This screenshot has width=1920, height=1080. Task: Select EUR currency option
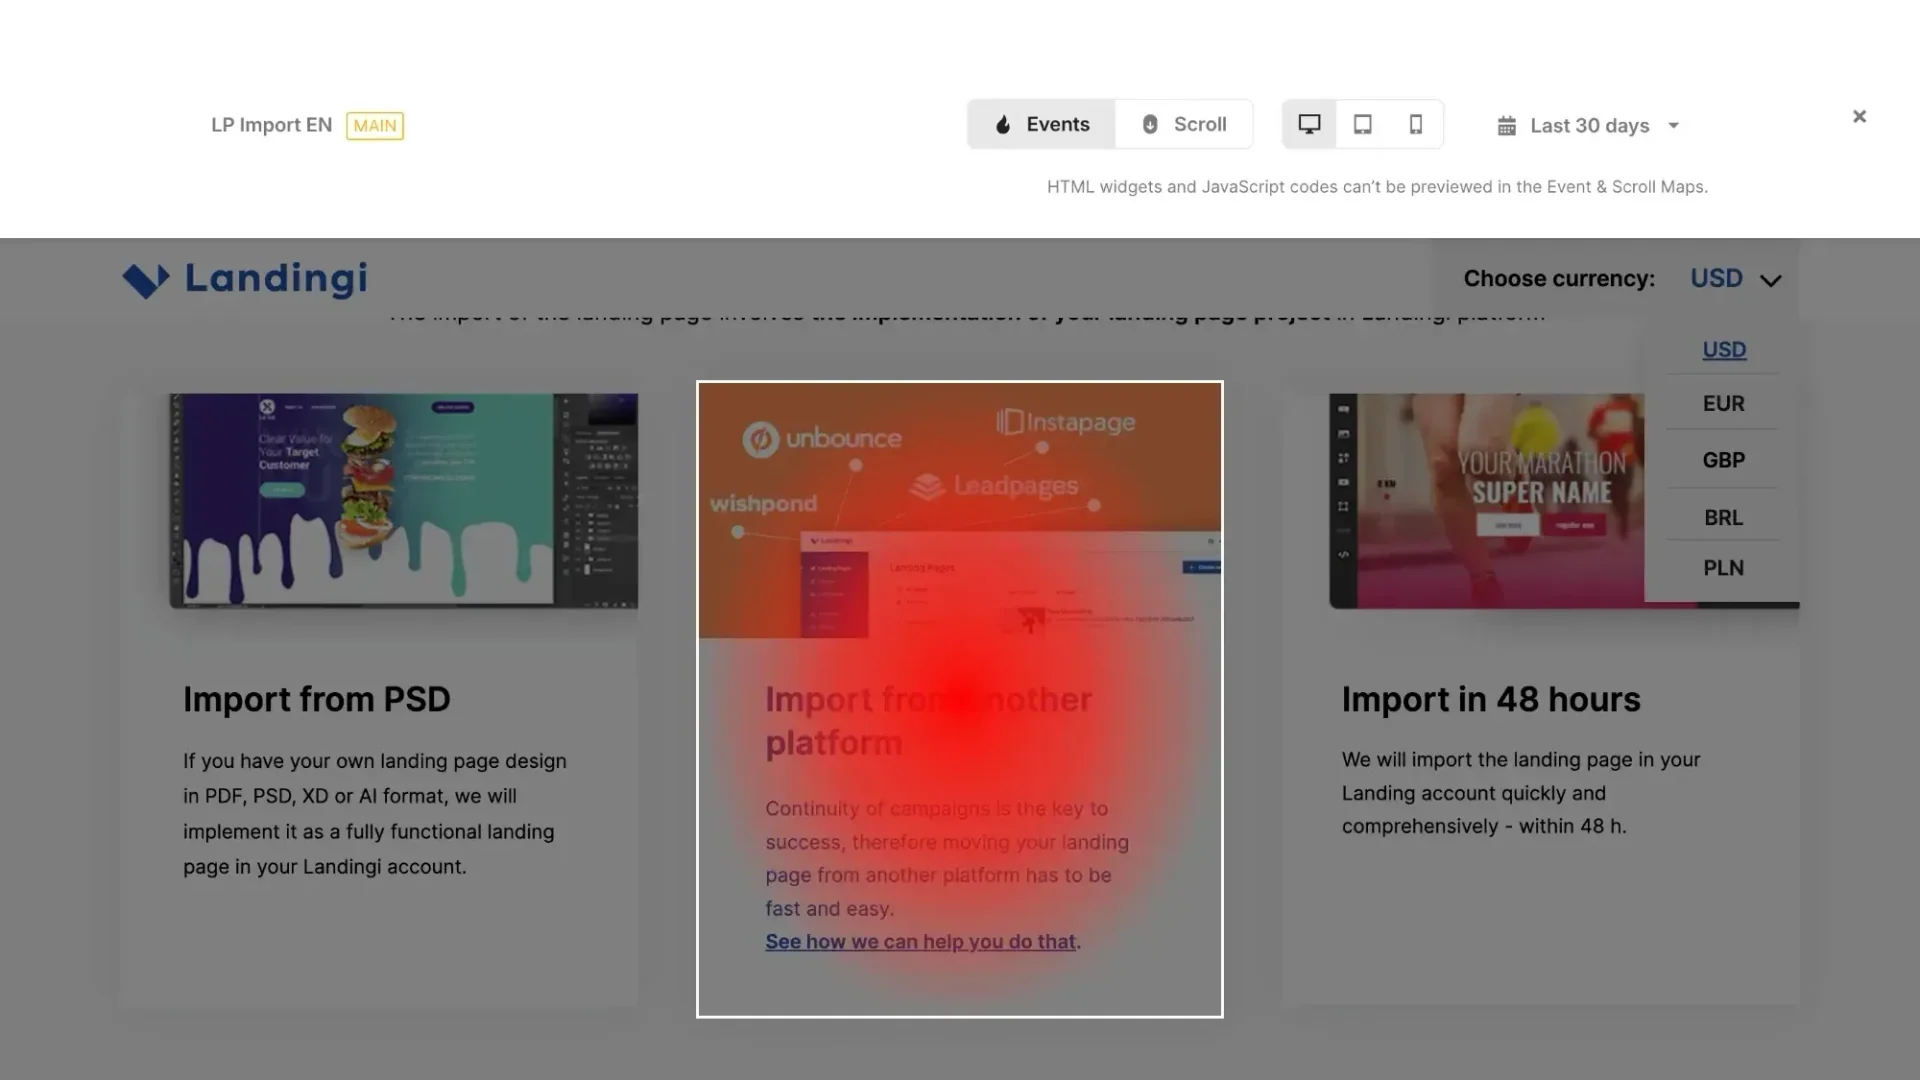coord(1723,404)
